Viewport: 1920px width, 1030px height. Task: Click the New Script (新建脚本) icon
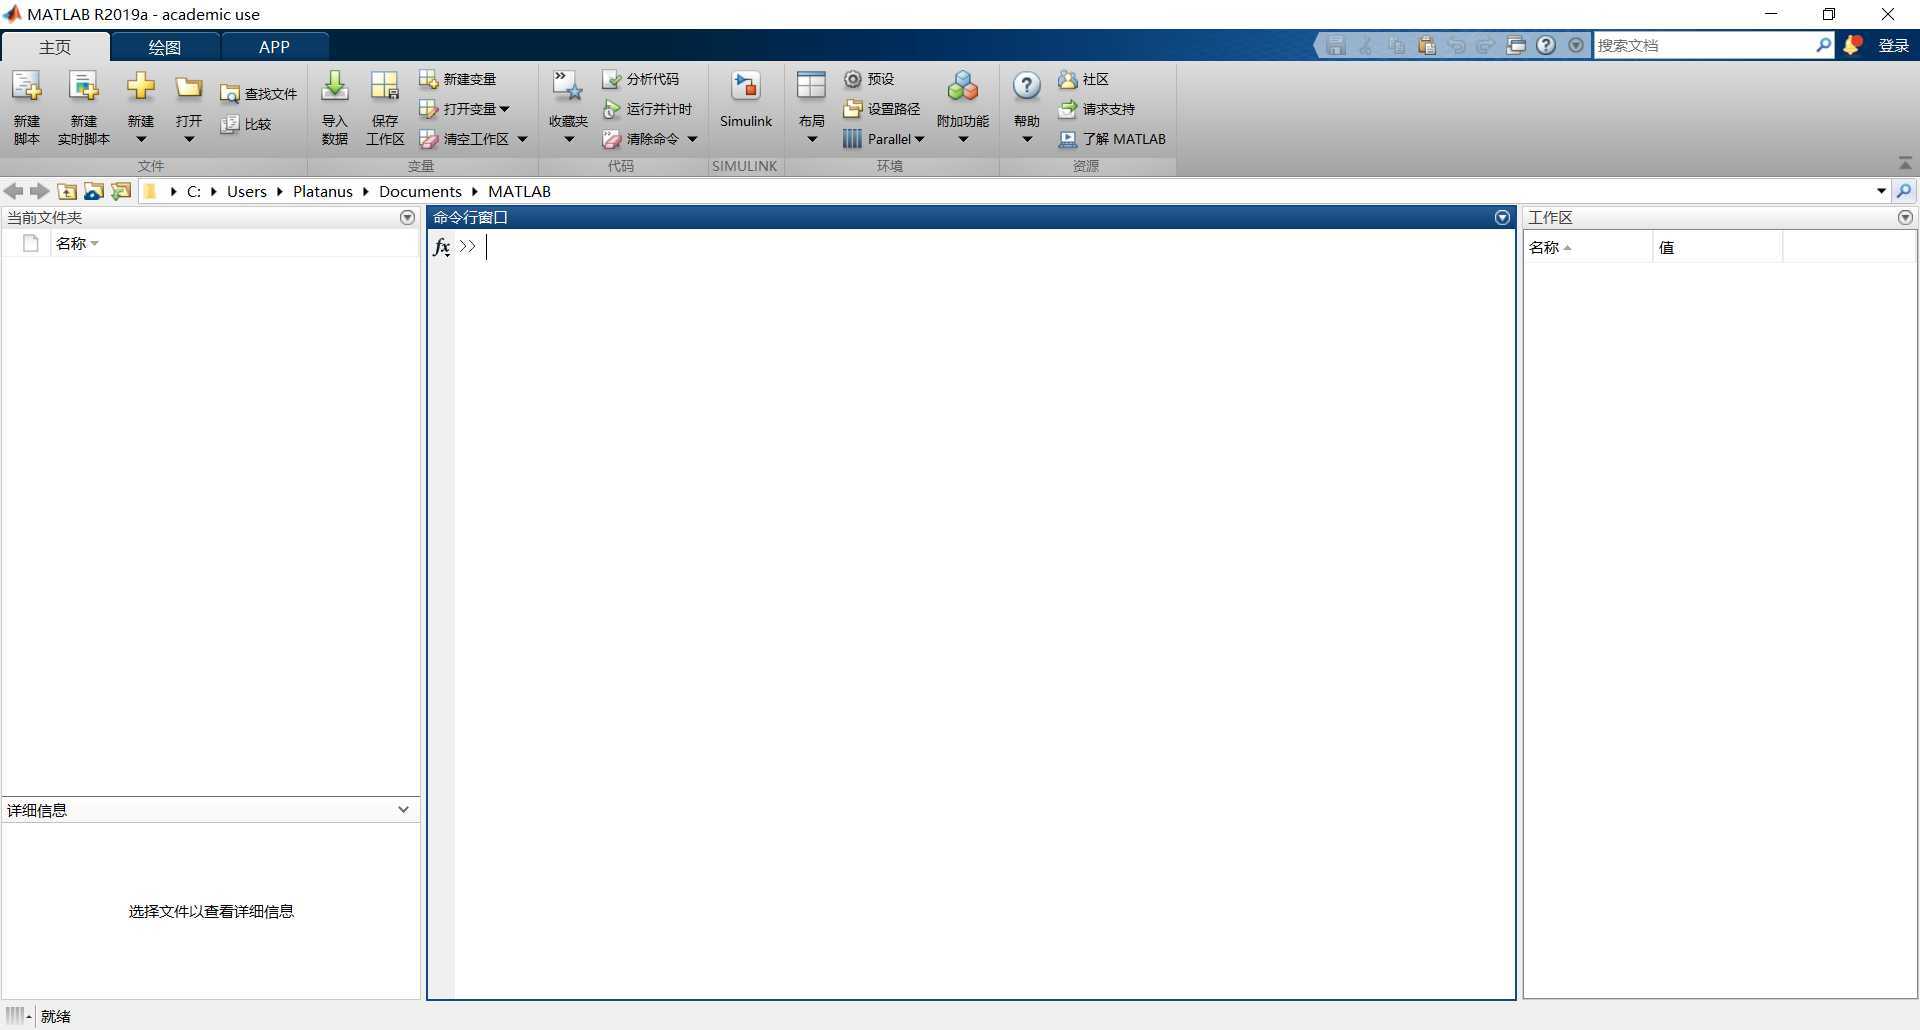tap(27, 87)
